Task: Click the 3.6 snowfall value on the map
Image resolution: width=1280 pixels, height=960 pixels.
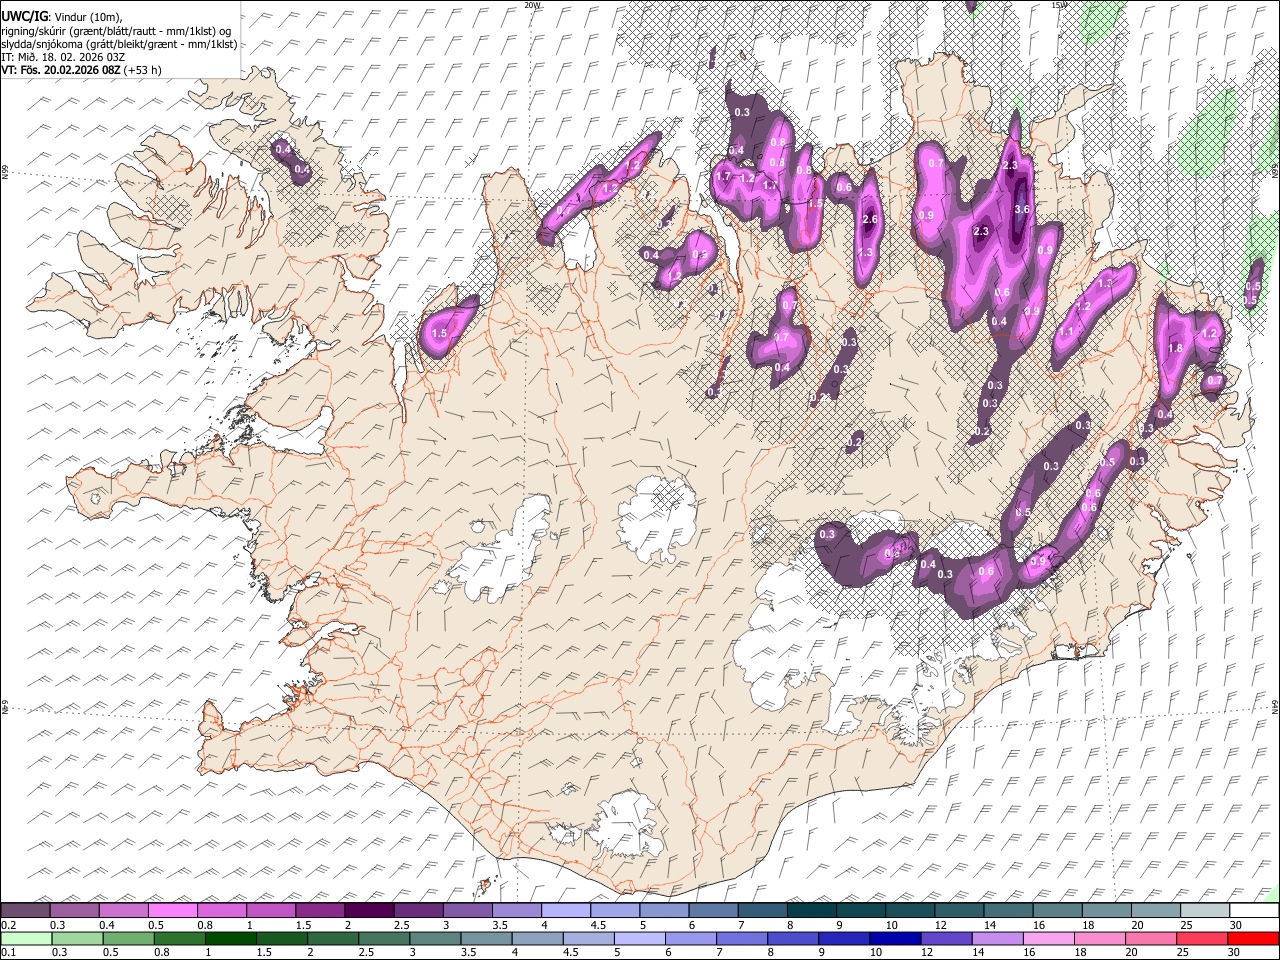Action: tap(1022, 210)
